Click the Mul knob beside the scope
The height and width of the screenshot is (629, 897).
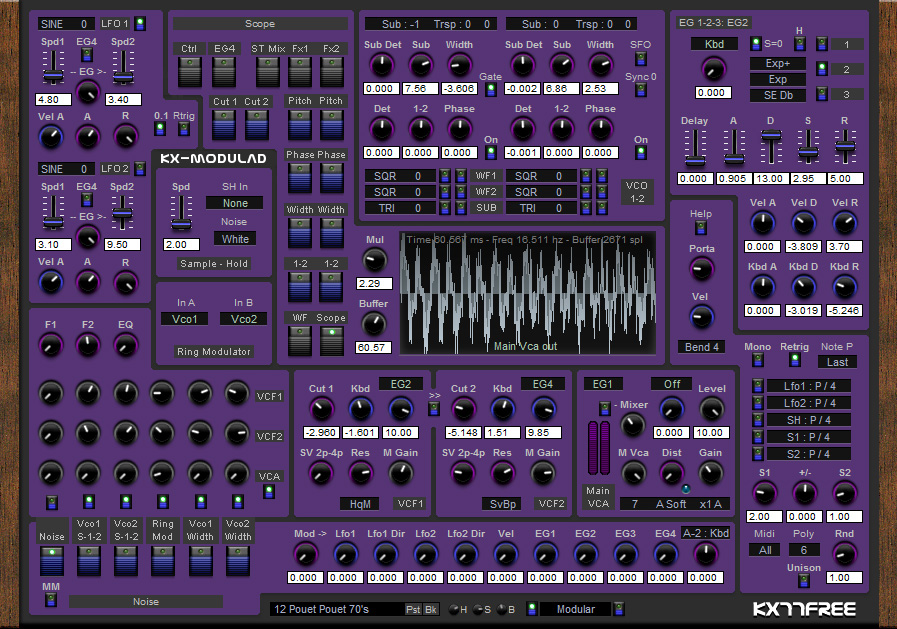[375, 261]
